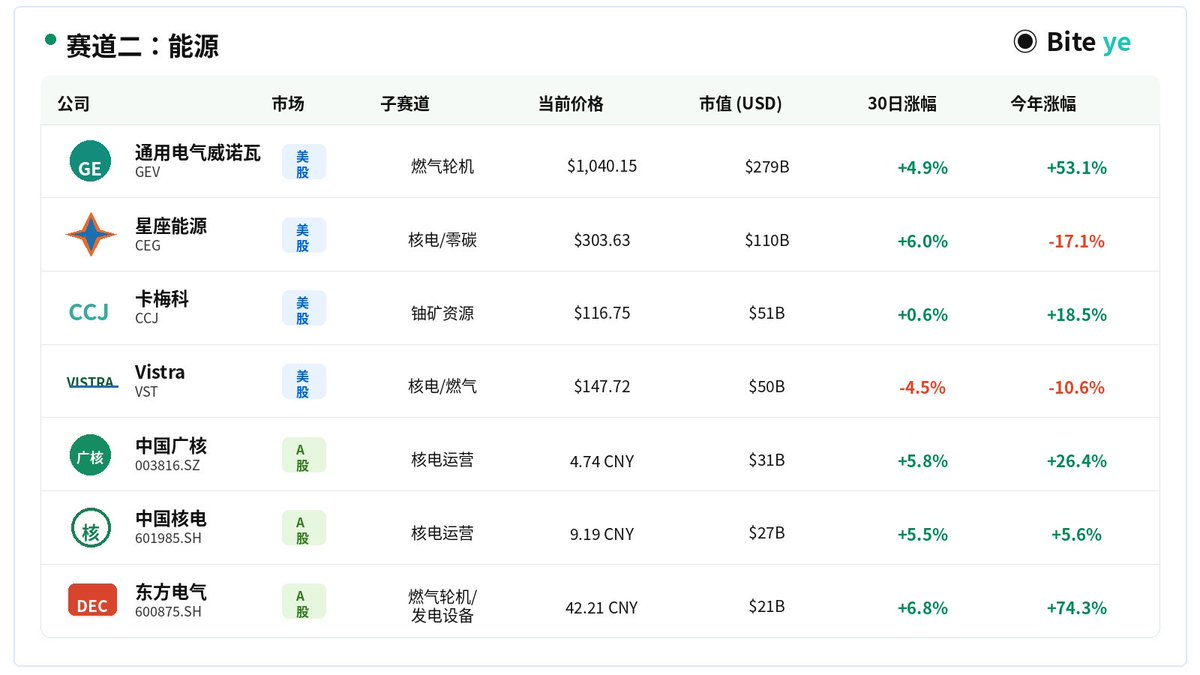The image size is (1200, 675).
Task: Click the 当前价格 column header
Action: (571, 103)
